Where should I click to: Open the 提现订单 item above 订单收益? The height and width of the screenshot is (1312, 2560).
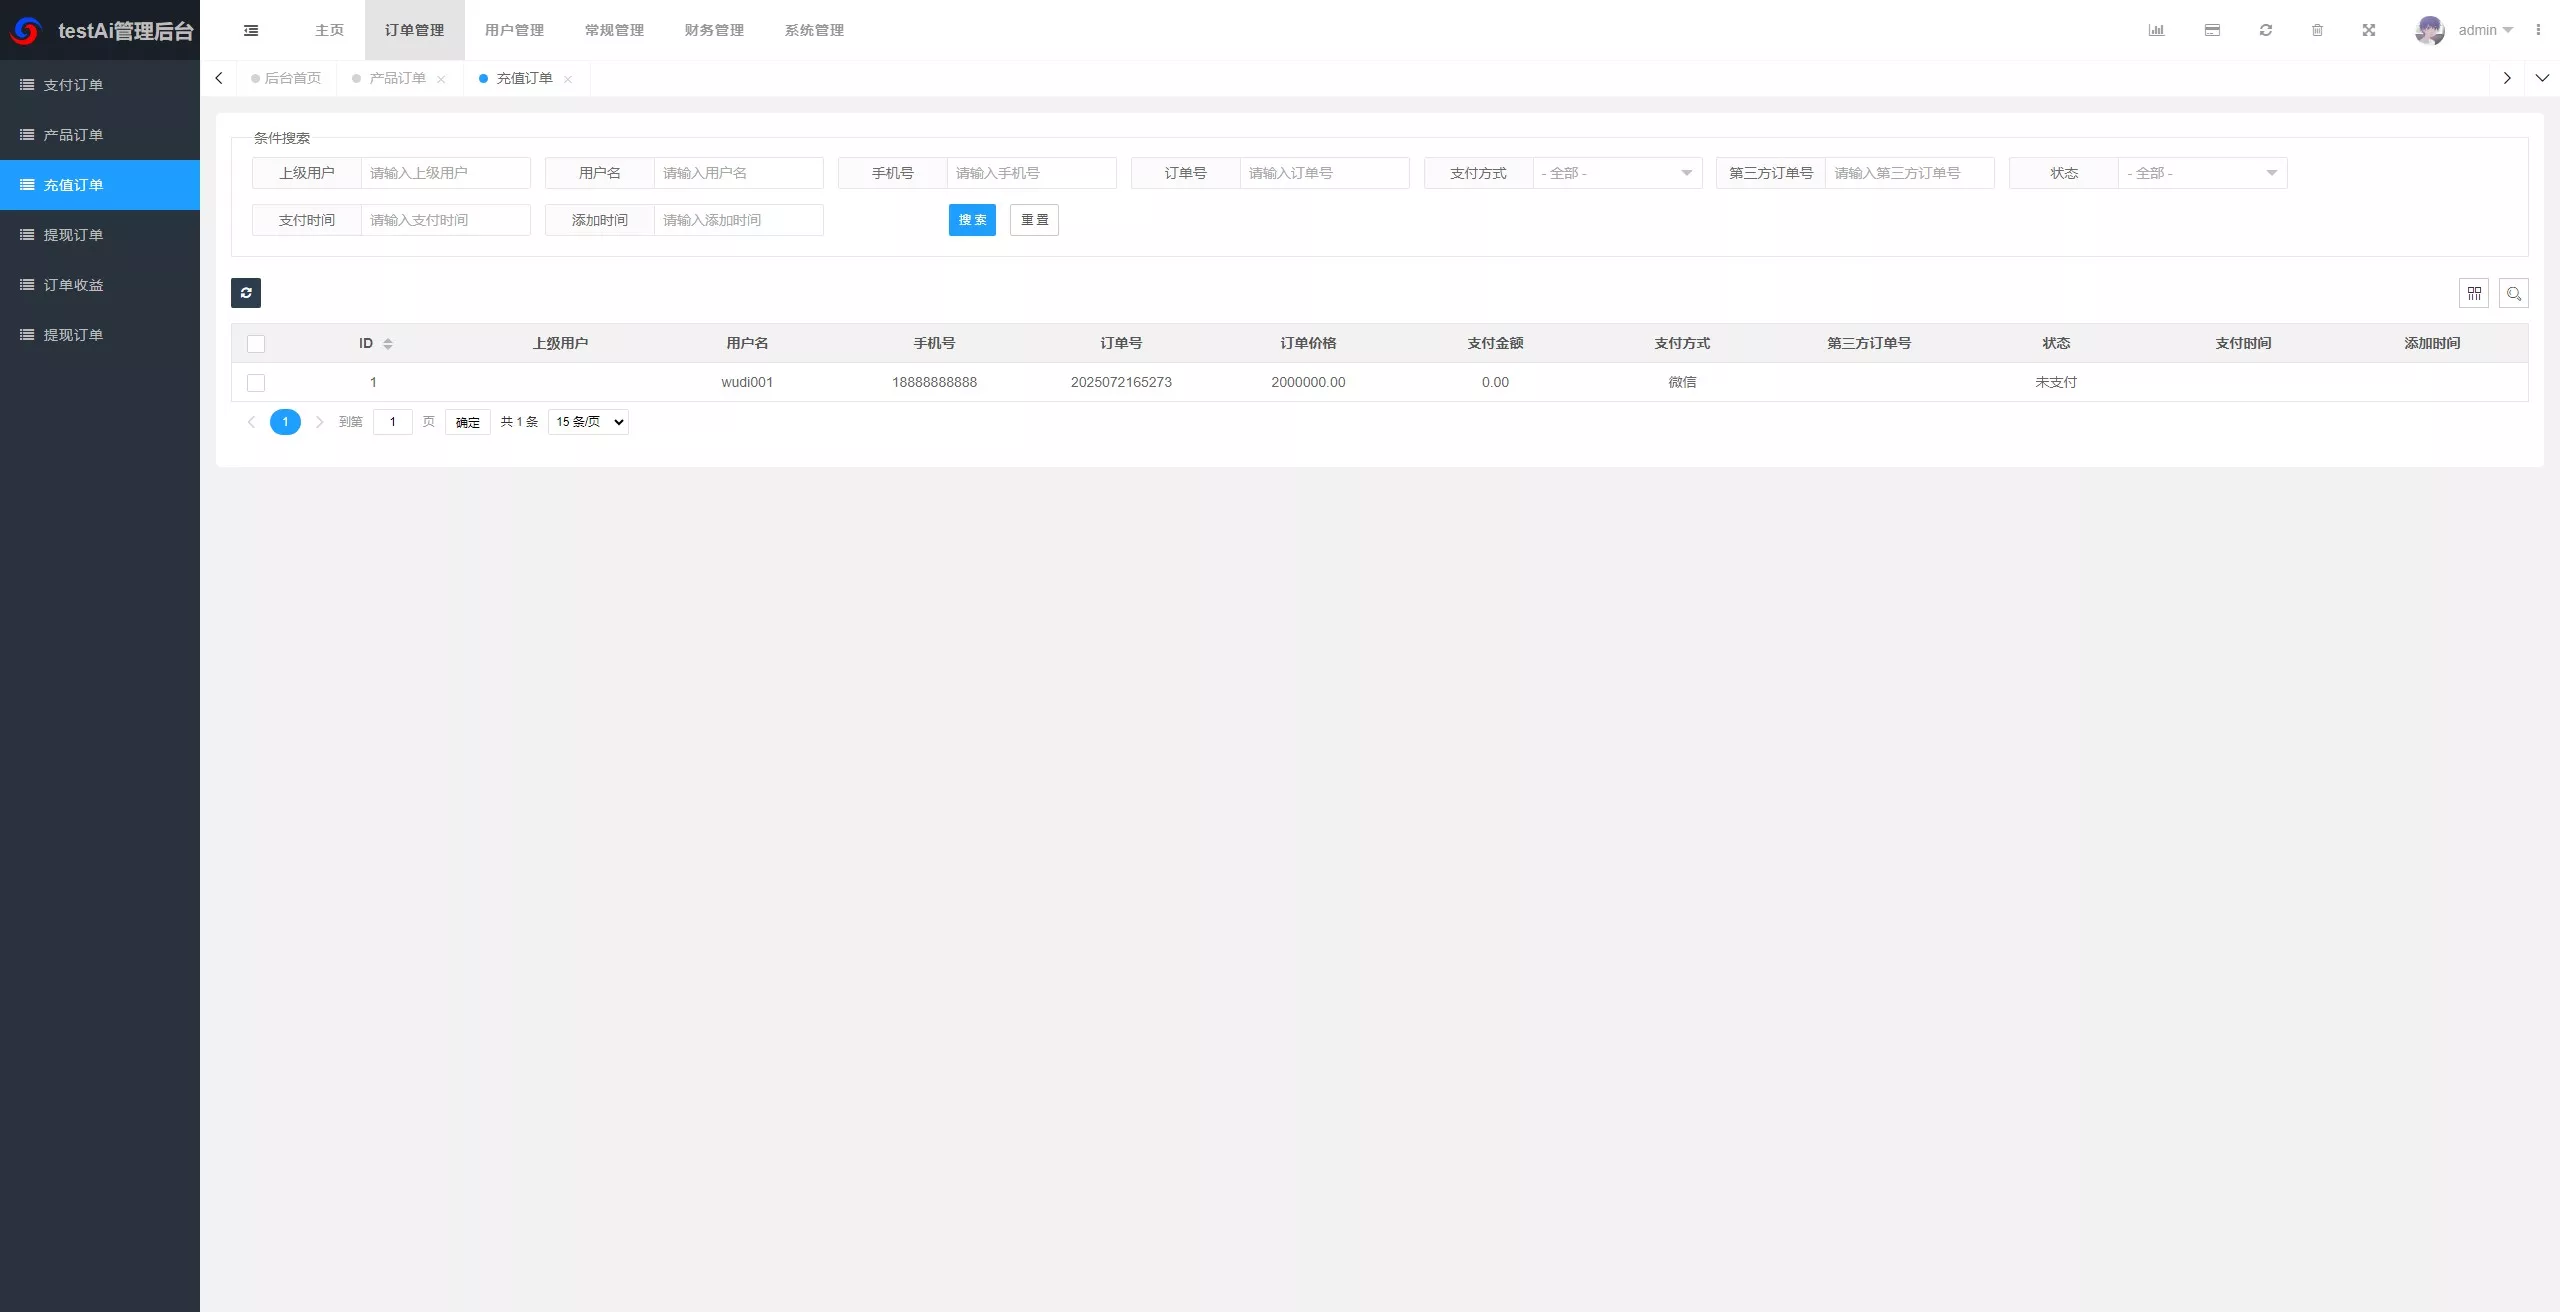point(100,235)
